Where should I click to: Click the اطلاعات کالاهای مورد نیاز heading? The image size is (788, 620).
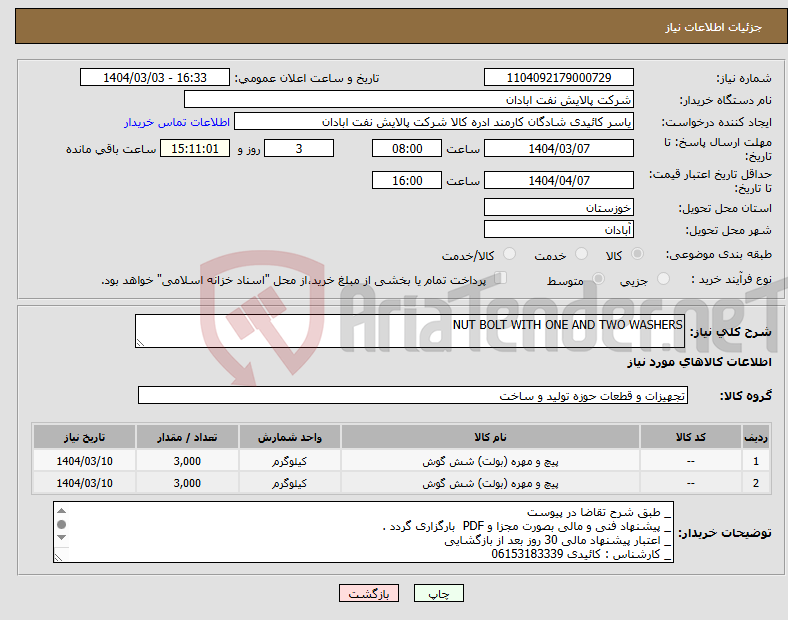pos(699,362)
